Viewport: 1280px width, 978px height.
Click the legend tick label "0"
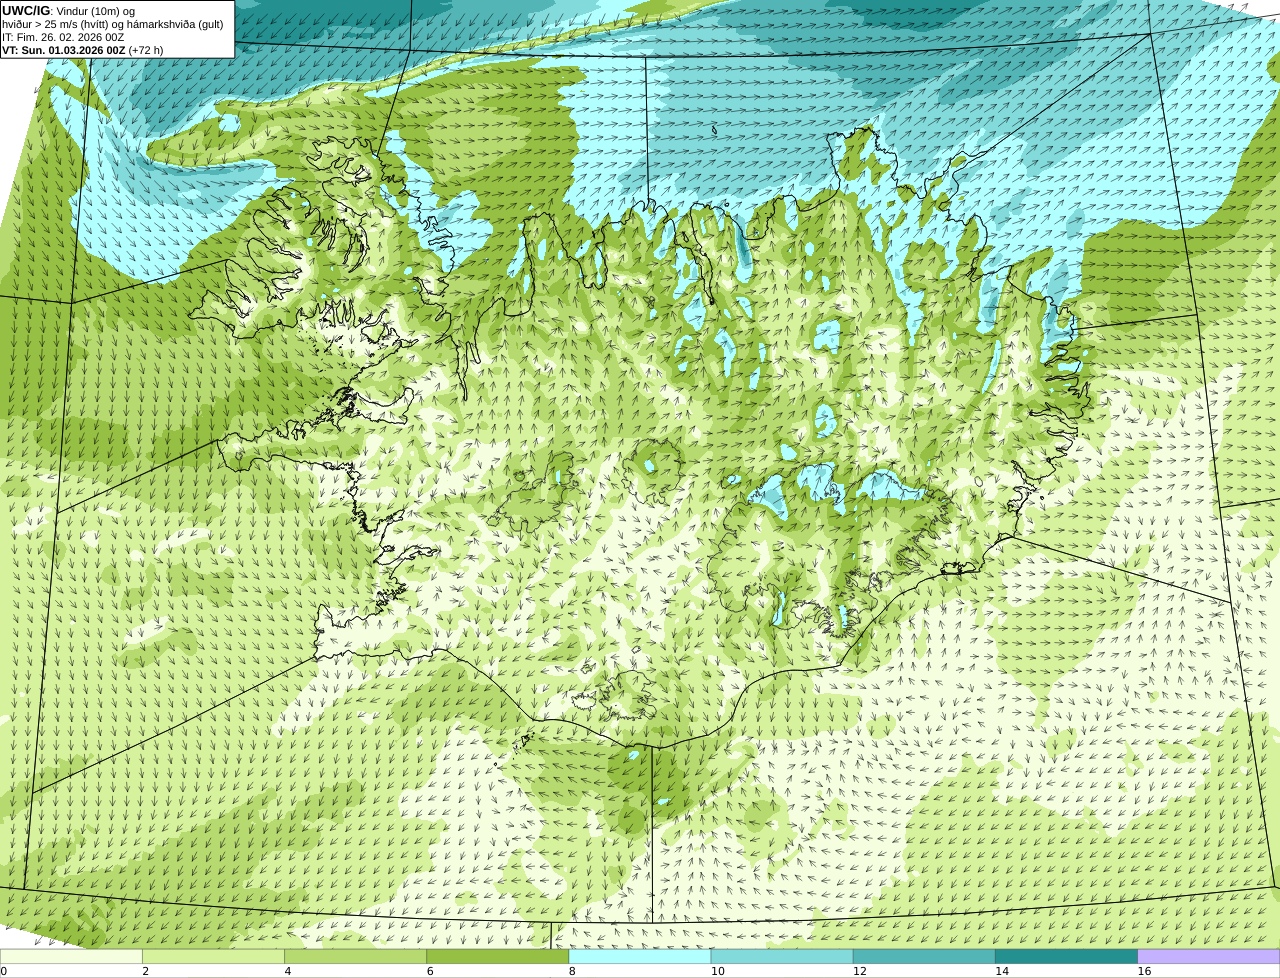4,971
